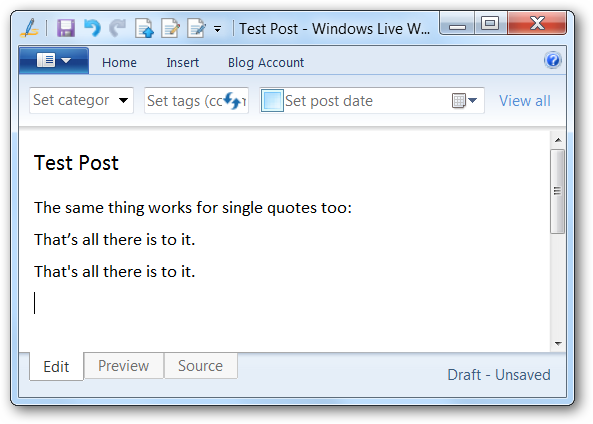Click the View all link

pyautogui.click(x=525, y=101)
